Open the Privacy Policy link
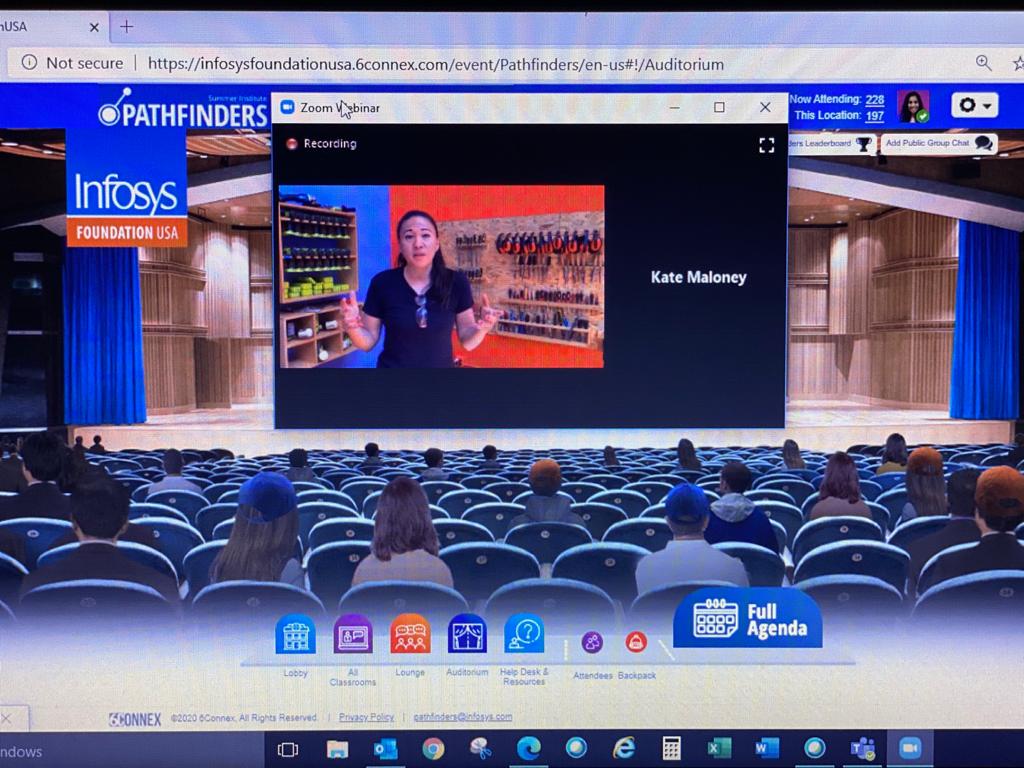1024x768 pixels. click(x=366, y=717)
